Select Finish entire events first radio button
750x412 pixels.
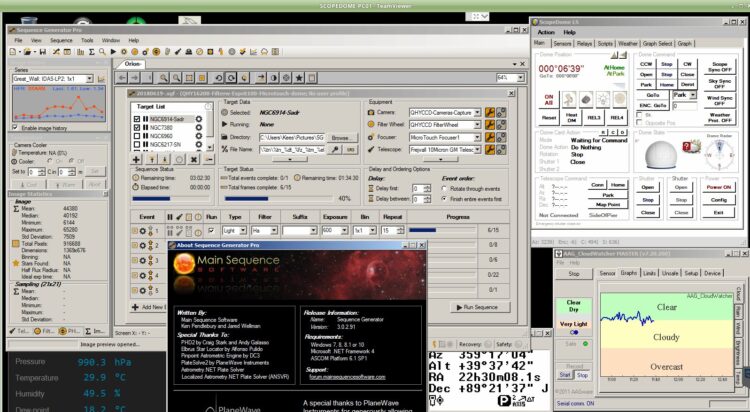[444, 199]
